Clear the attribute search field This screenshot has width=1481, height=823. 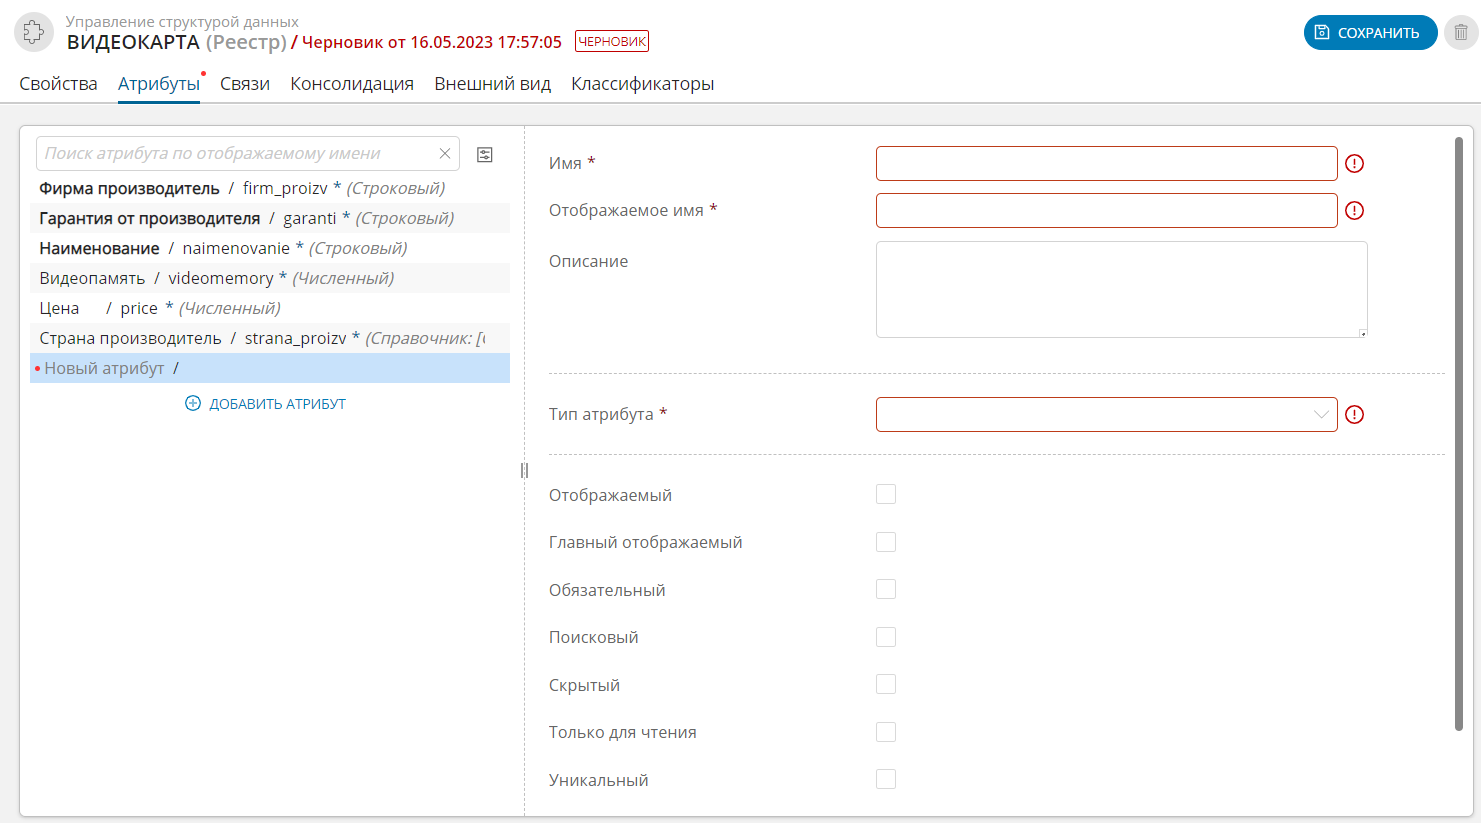445,154
